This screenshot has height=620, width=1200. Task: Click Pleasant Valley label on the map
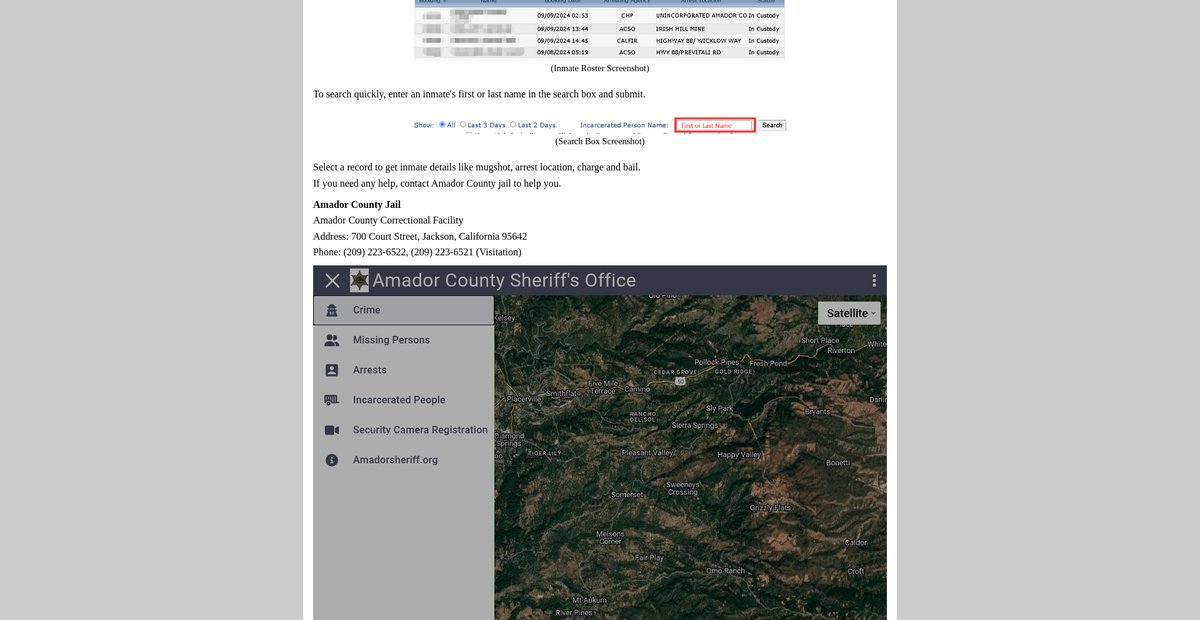tap(648, 453)
